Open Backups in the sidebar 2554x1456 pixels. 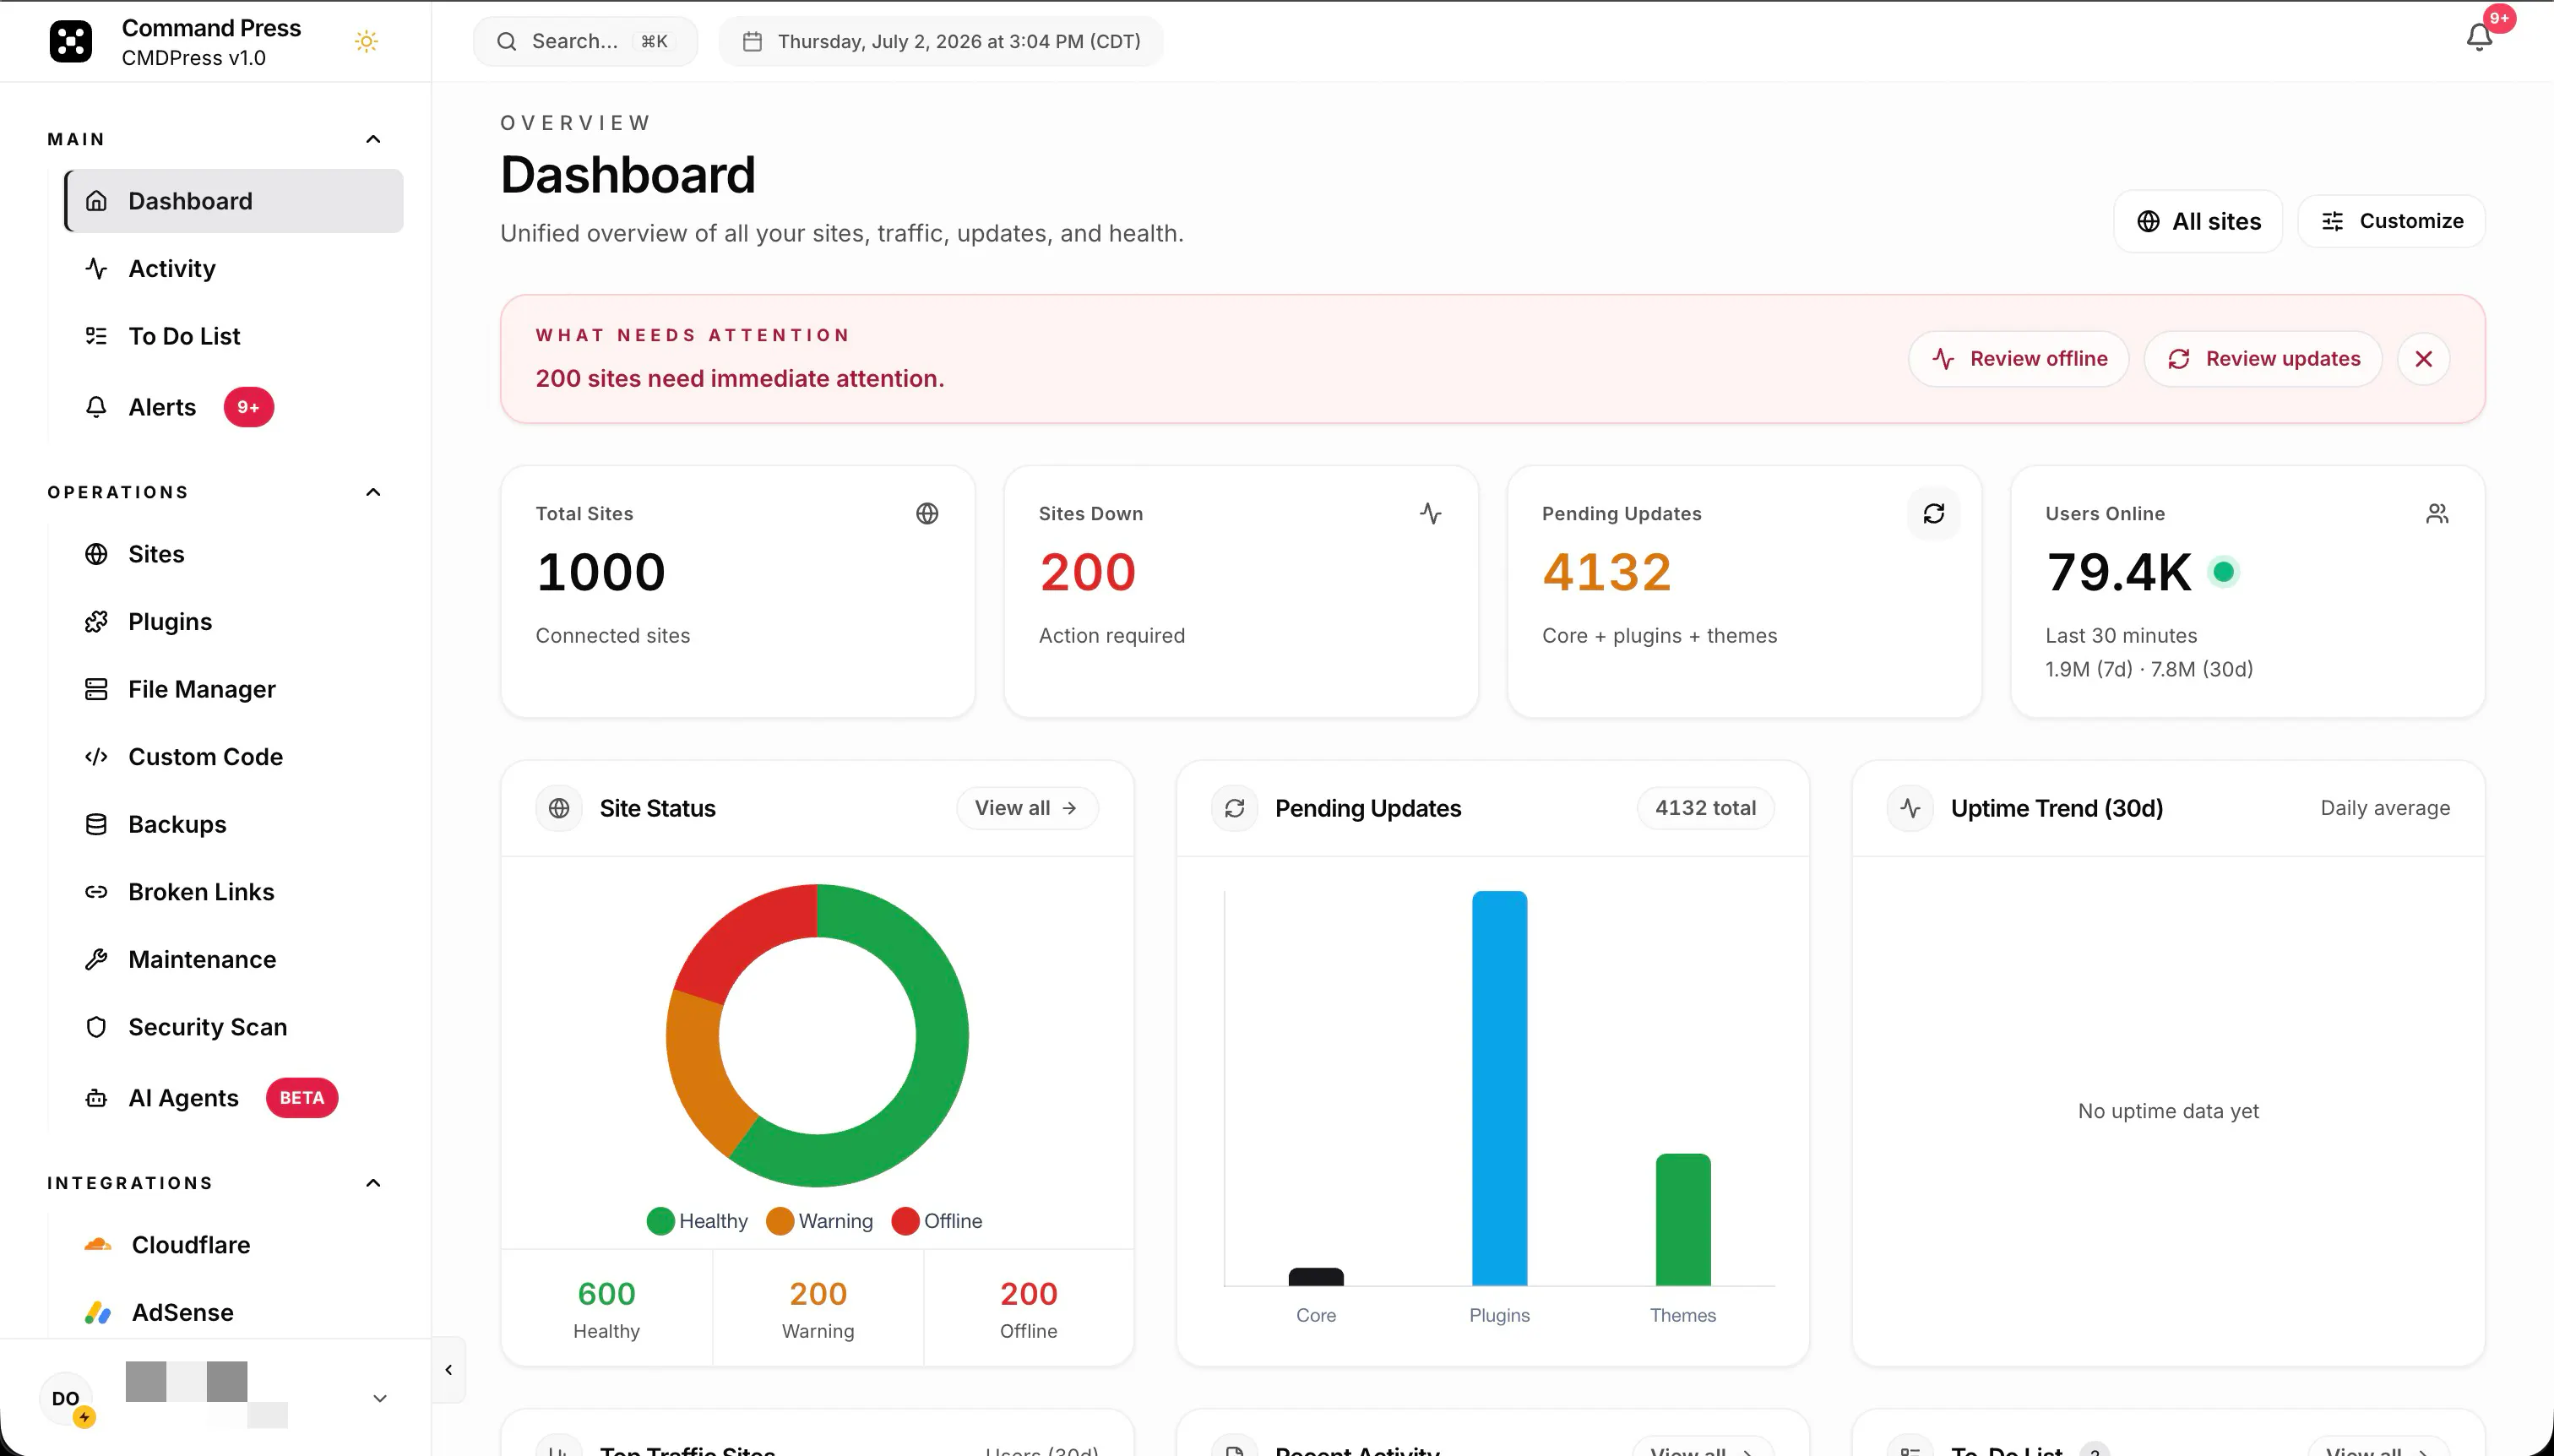(234, 824)
